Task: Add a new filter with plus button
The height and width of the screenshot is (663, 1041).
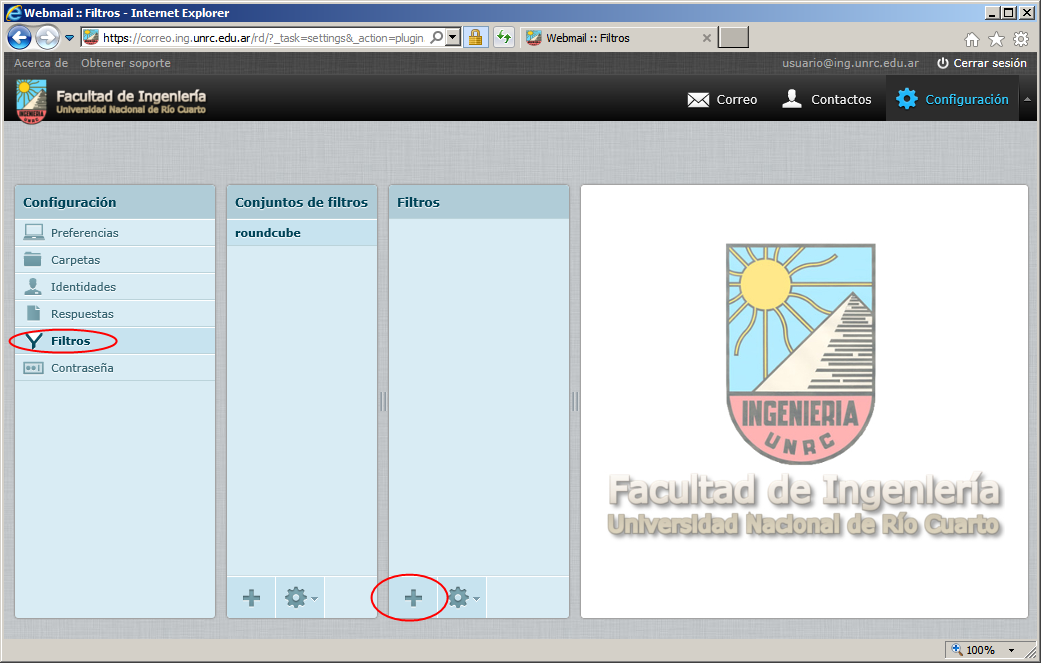Action: (x=413, y=598)
